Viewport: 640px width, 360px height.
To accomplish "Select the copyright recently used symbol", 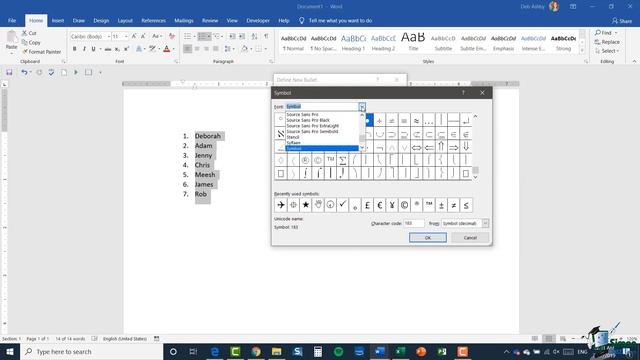I will (404, 205).
